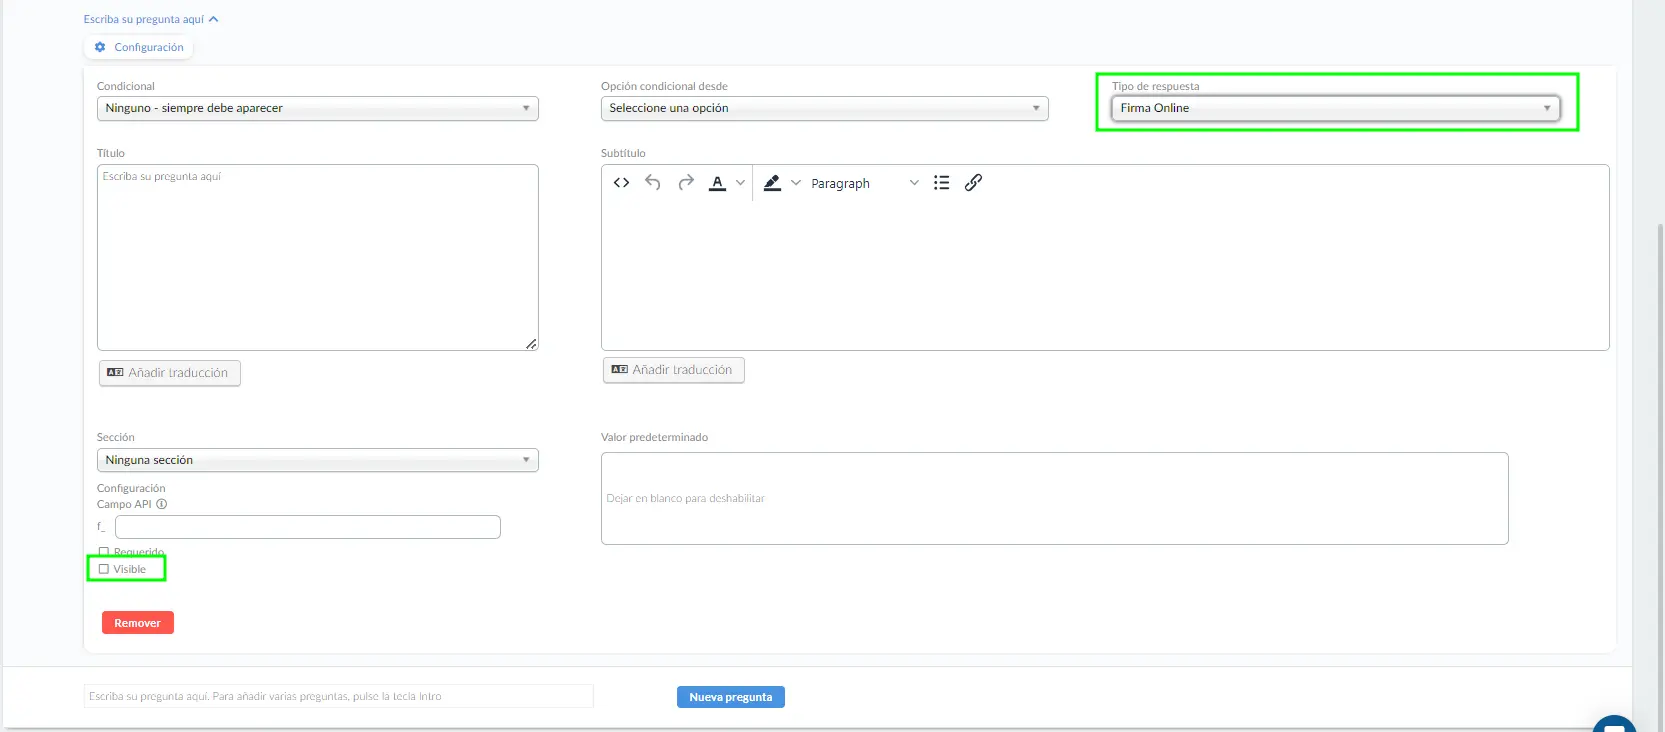Click the Título textarea resize handle

click(x=531, y=343)
